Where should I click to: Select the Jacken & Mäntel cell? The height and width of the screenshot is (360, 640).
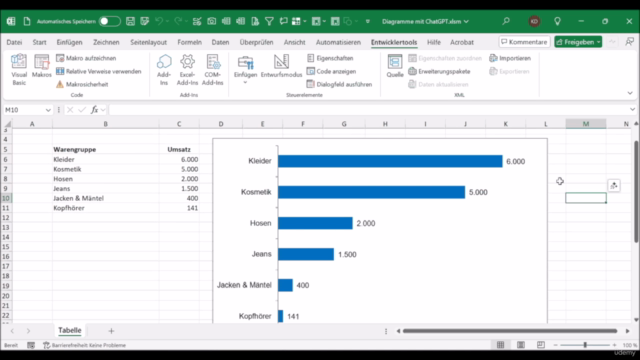(106, 198)
